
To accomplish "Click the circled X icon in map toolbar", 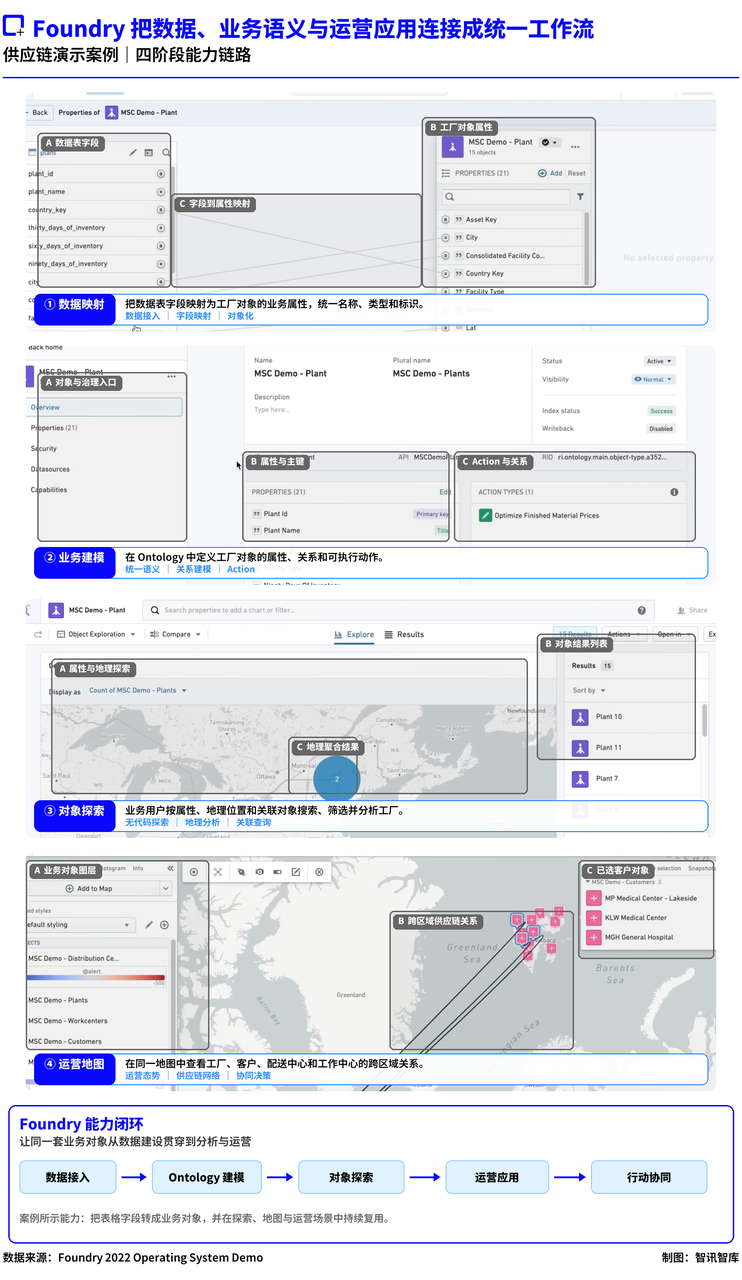I will pos(319,872).
